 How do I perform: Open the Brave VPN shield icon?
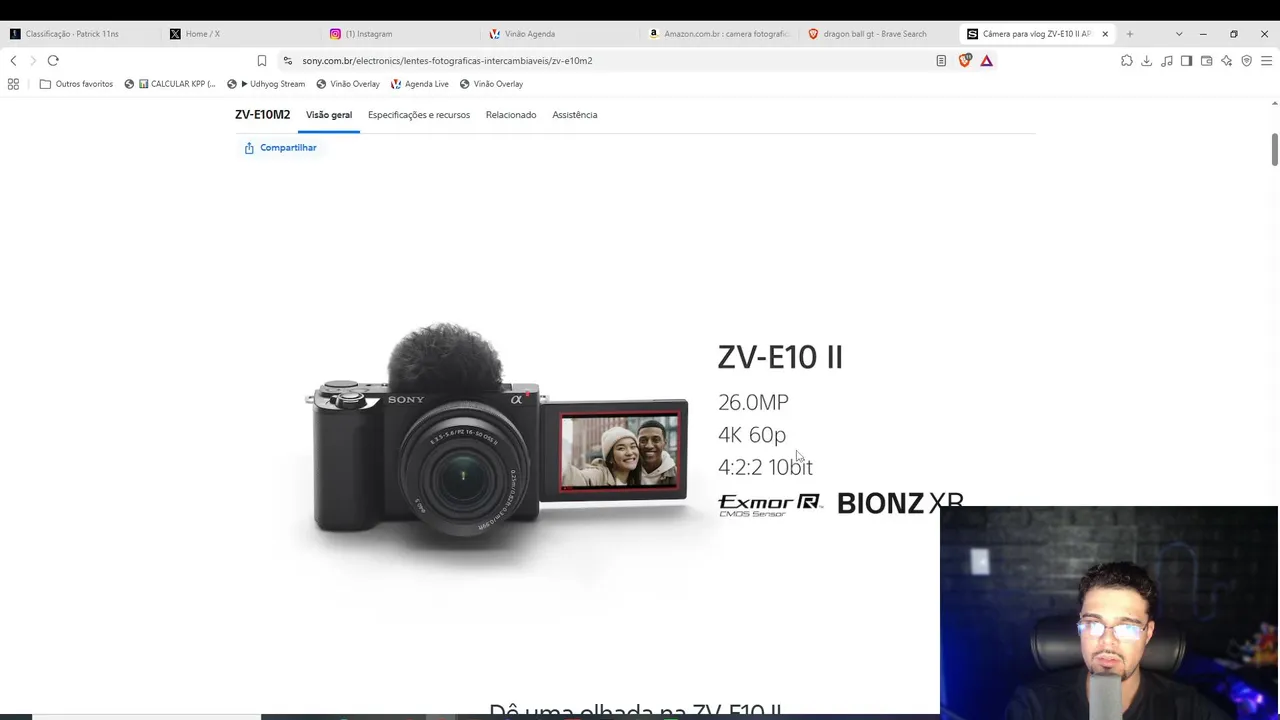coord(1247,61)
